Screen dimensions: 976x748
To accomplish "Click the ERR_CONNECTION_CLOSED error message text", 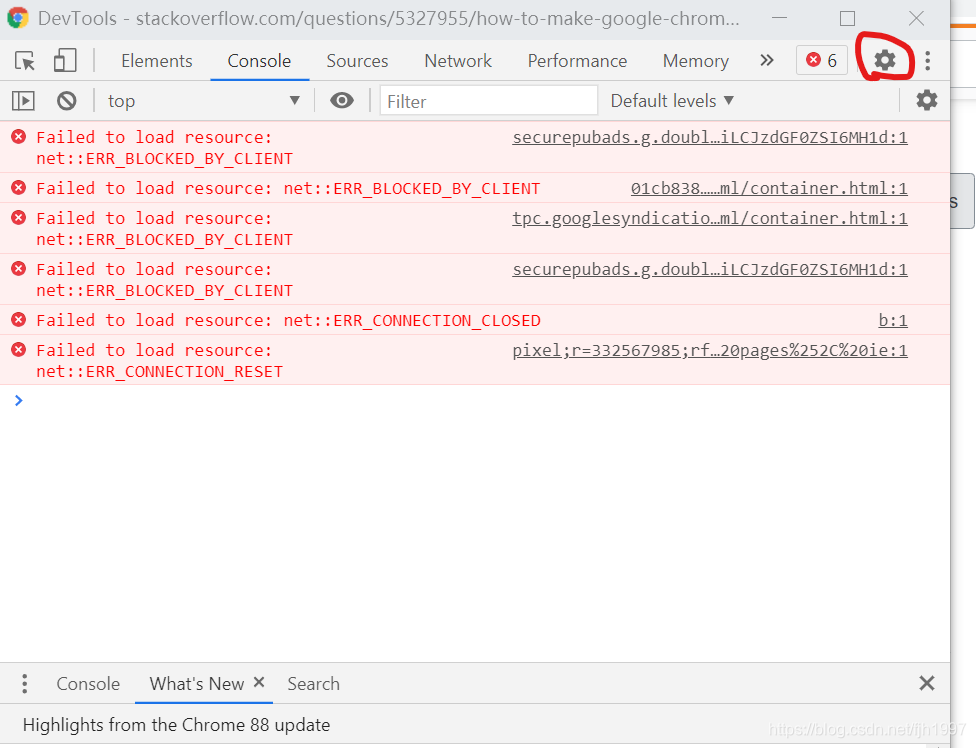I will pos(288,320).
